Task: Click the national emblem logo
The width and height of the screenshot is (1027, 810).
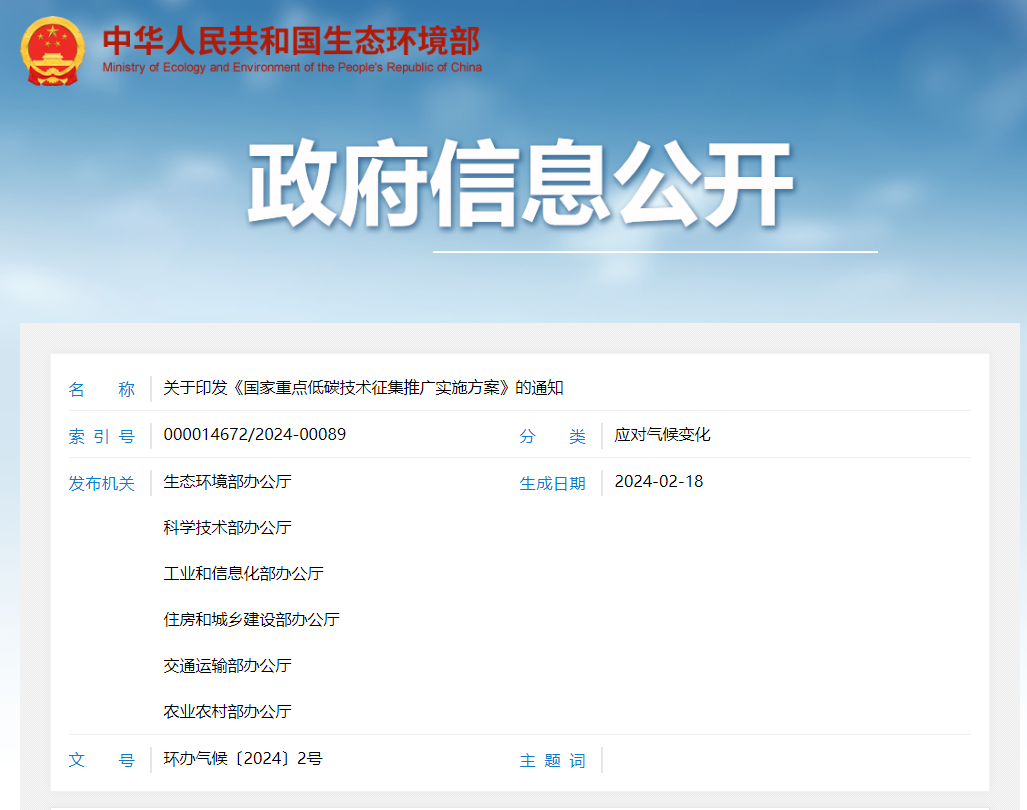Action: (x=52, y=50)
